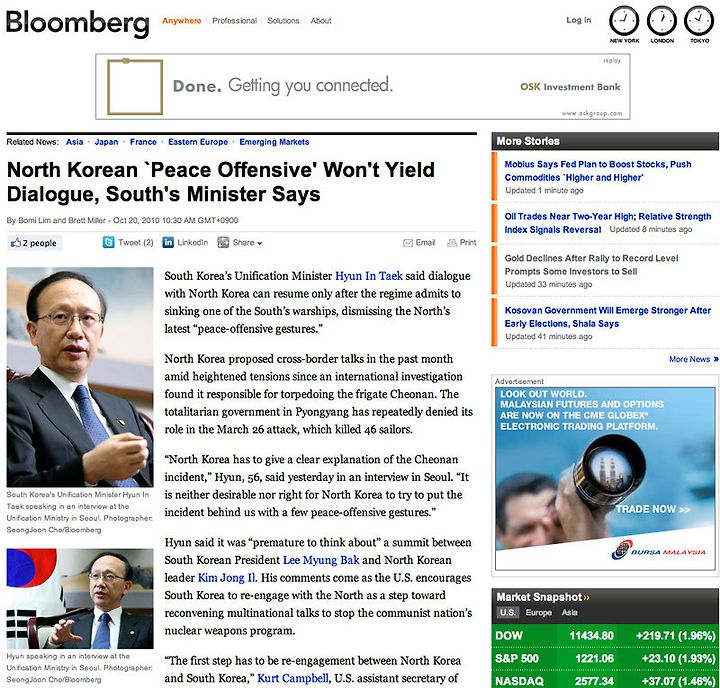Click Trade Now in Bursa Malaysia ad
The height and width of the screenshot is (688, 720).
[x=652, y=509]
